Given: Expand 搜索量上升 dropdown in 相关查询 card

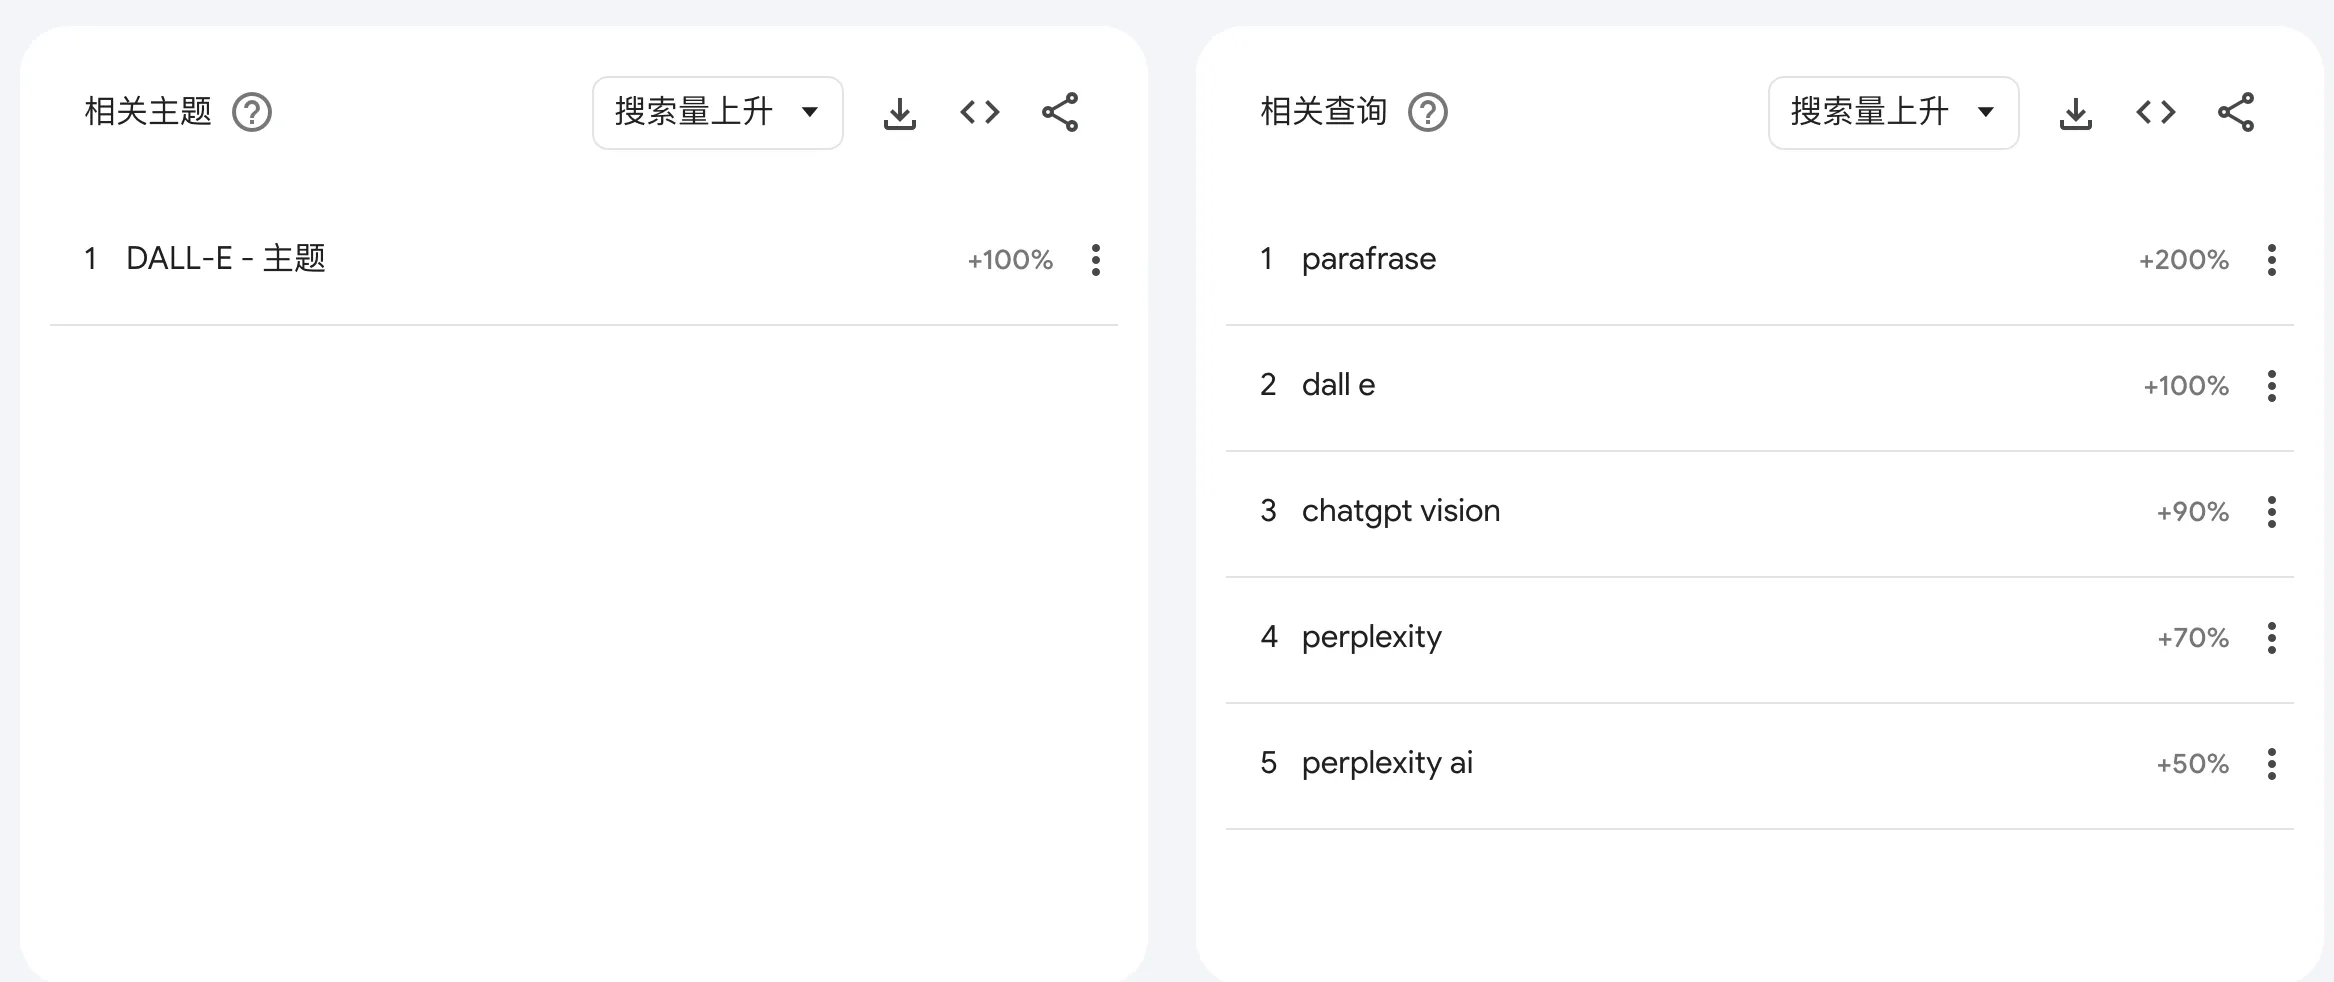Looking at the screenshot, I should pos(1893,113).
